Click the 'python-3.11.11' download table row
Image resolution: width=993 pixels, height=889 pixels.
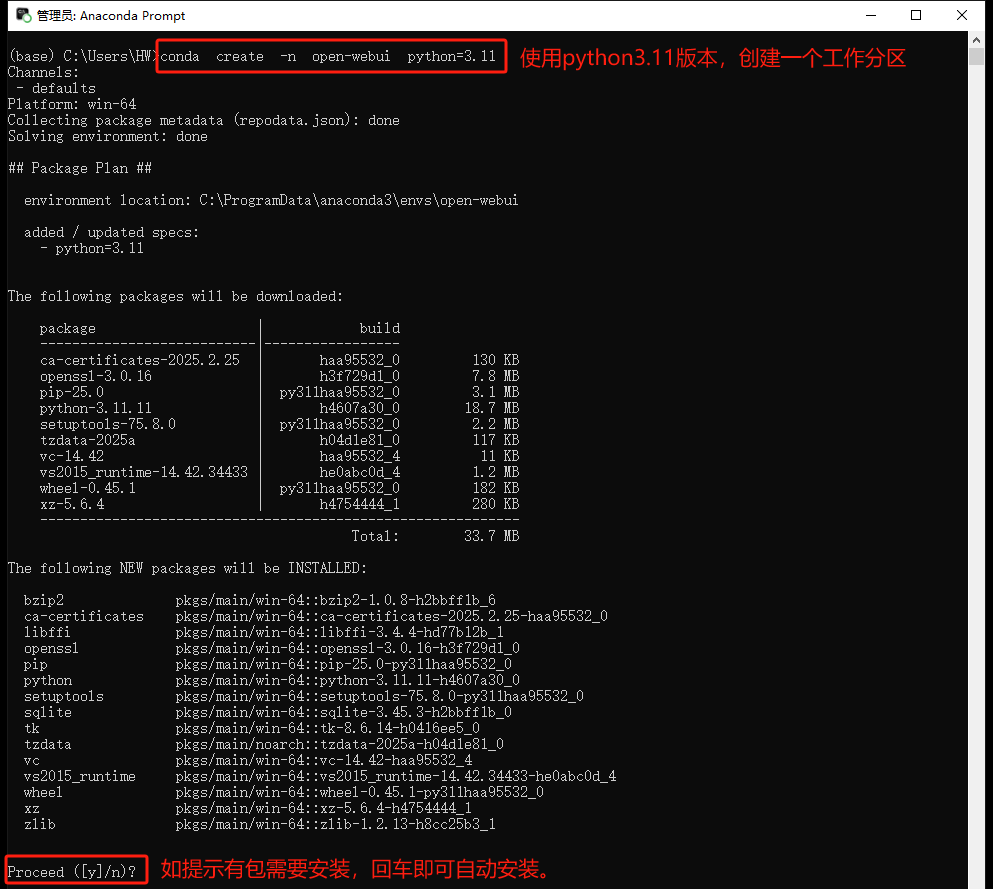279,408
